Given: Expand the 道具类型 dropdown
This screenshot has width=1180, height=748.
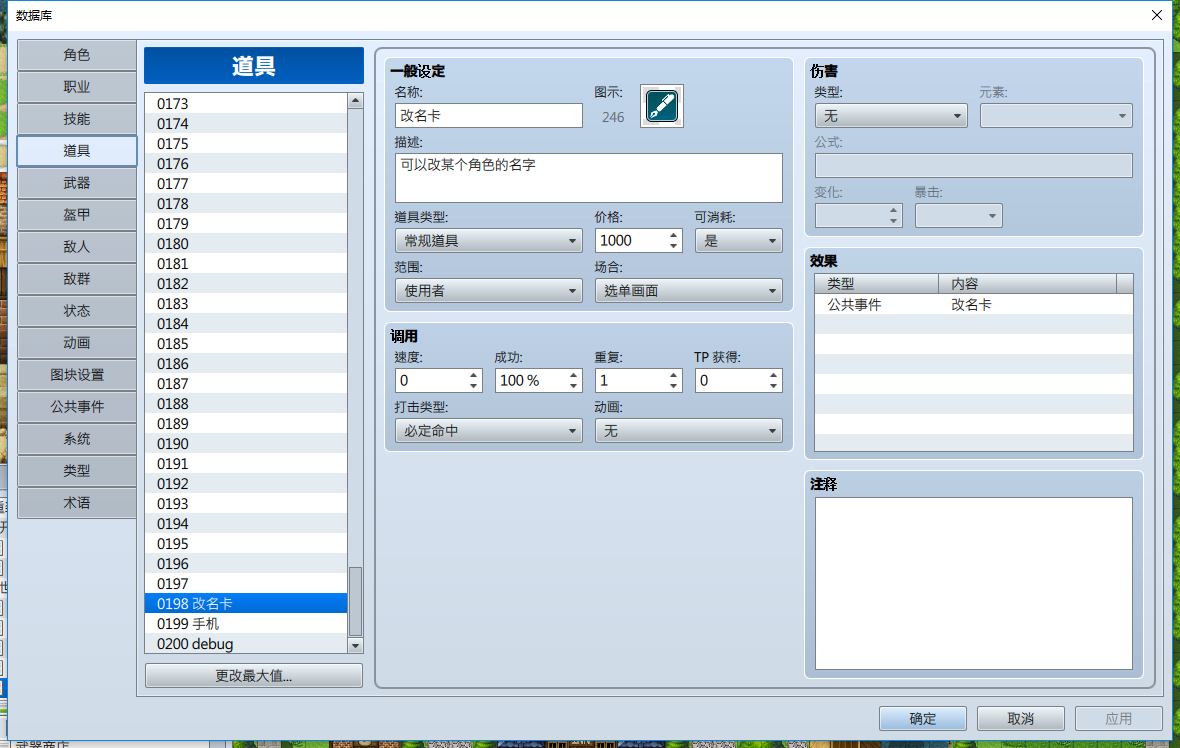Looking at the screenshot, I should (x=488, y=241).
